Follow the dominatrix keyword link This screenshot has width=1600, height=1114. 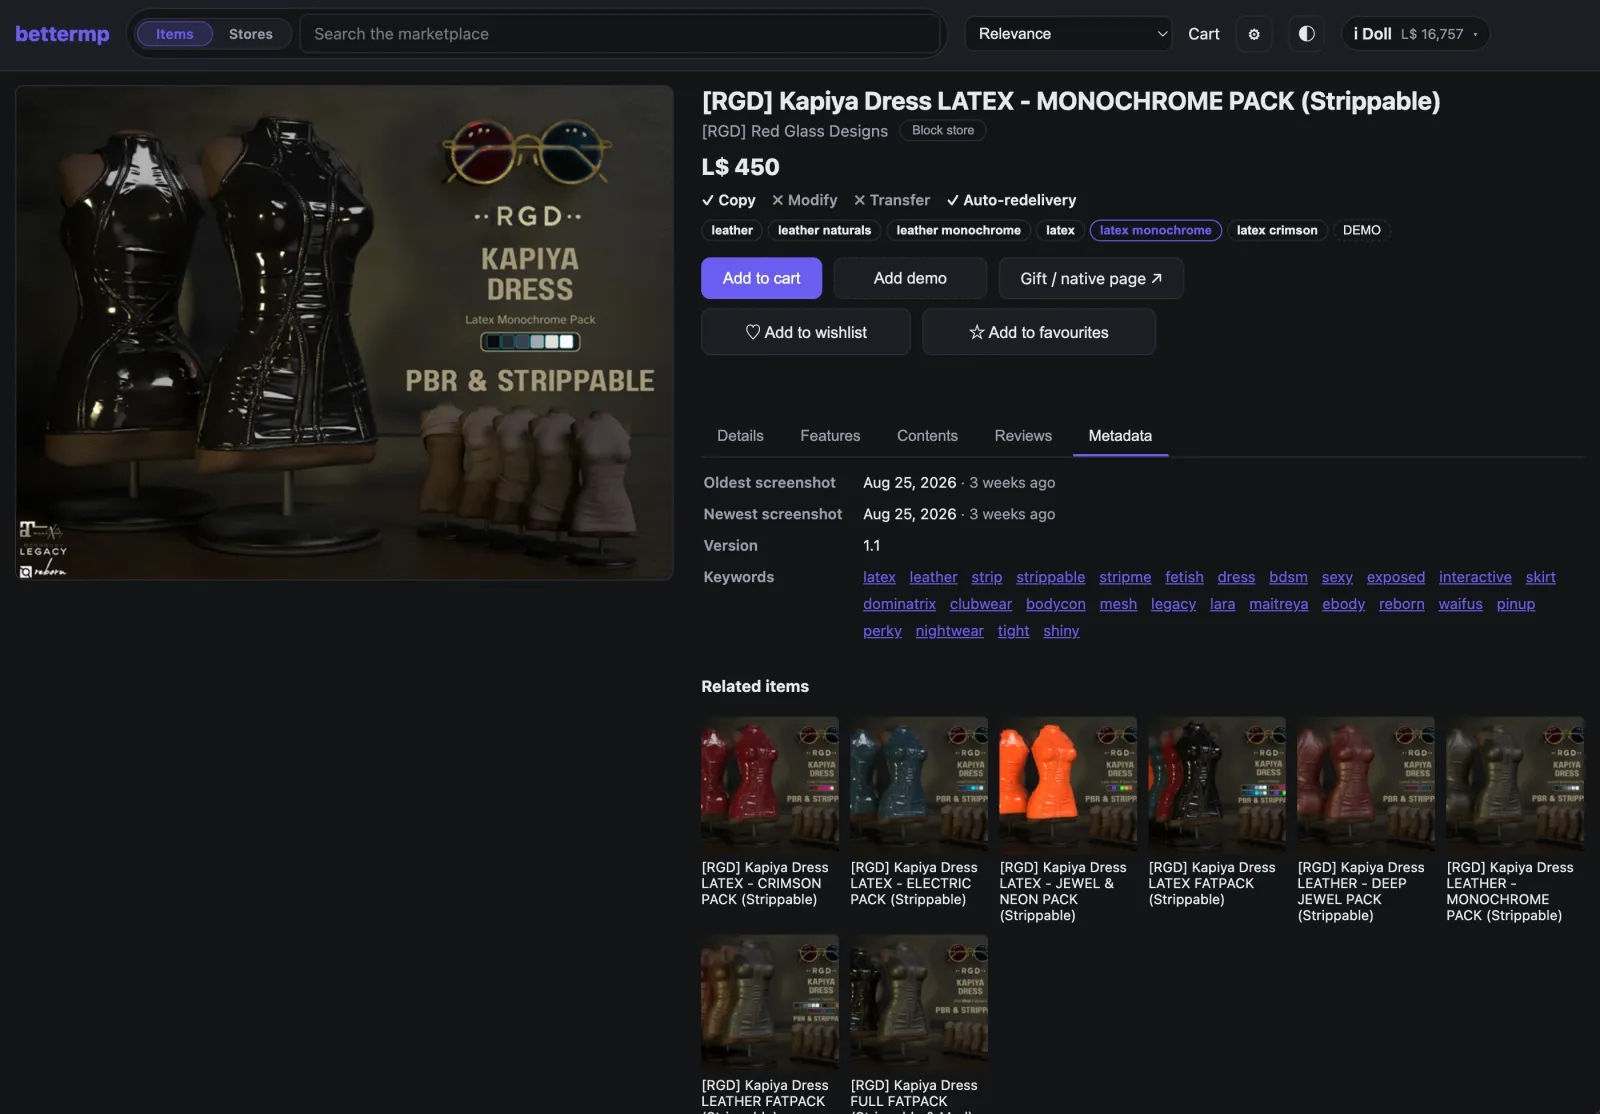click(x=900, y=604)
